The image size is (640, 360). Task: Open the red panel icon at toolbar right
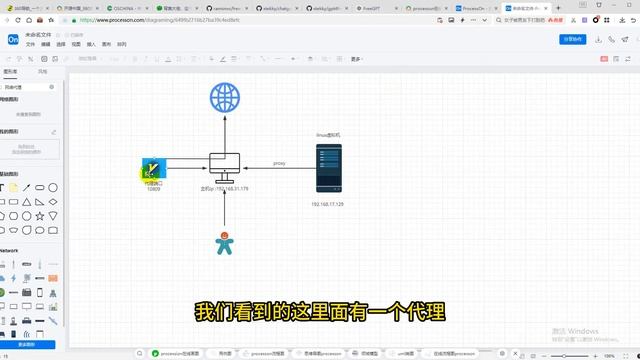(604, 59)
